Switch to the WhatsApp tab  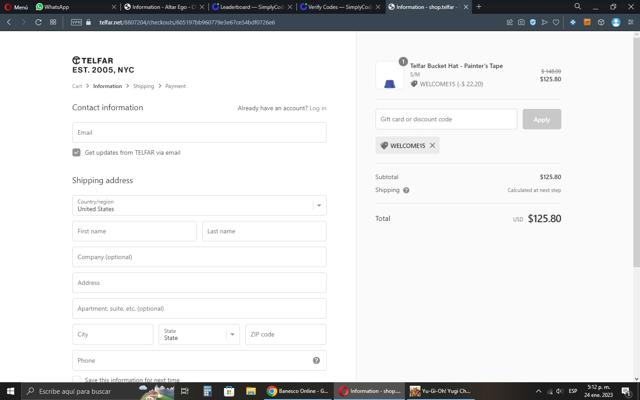76,7
